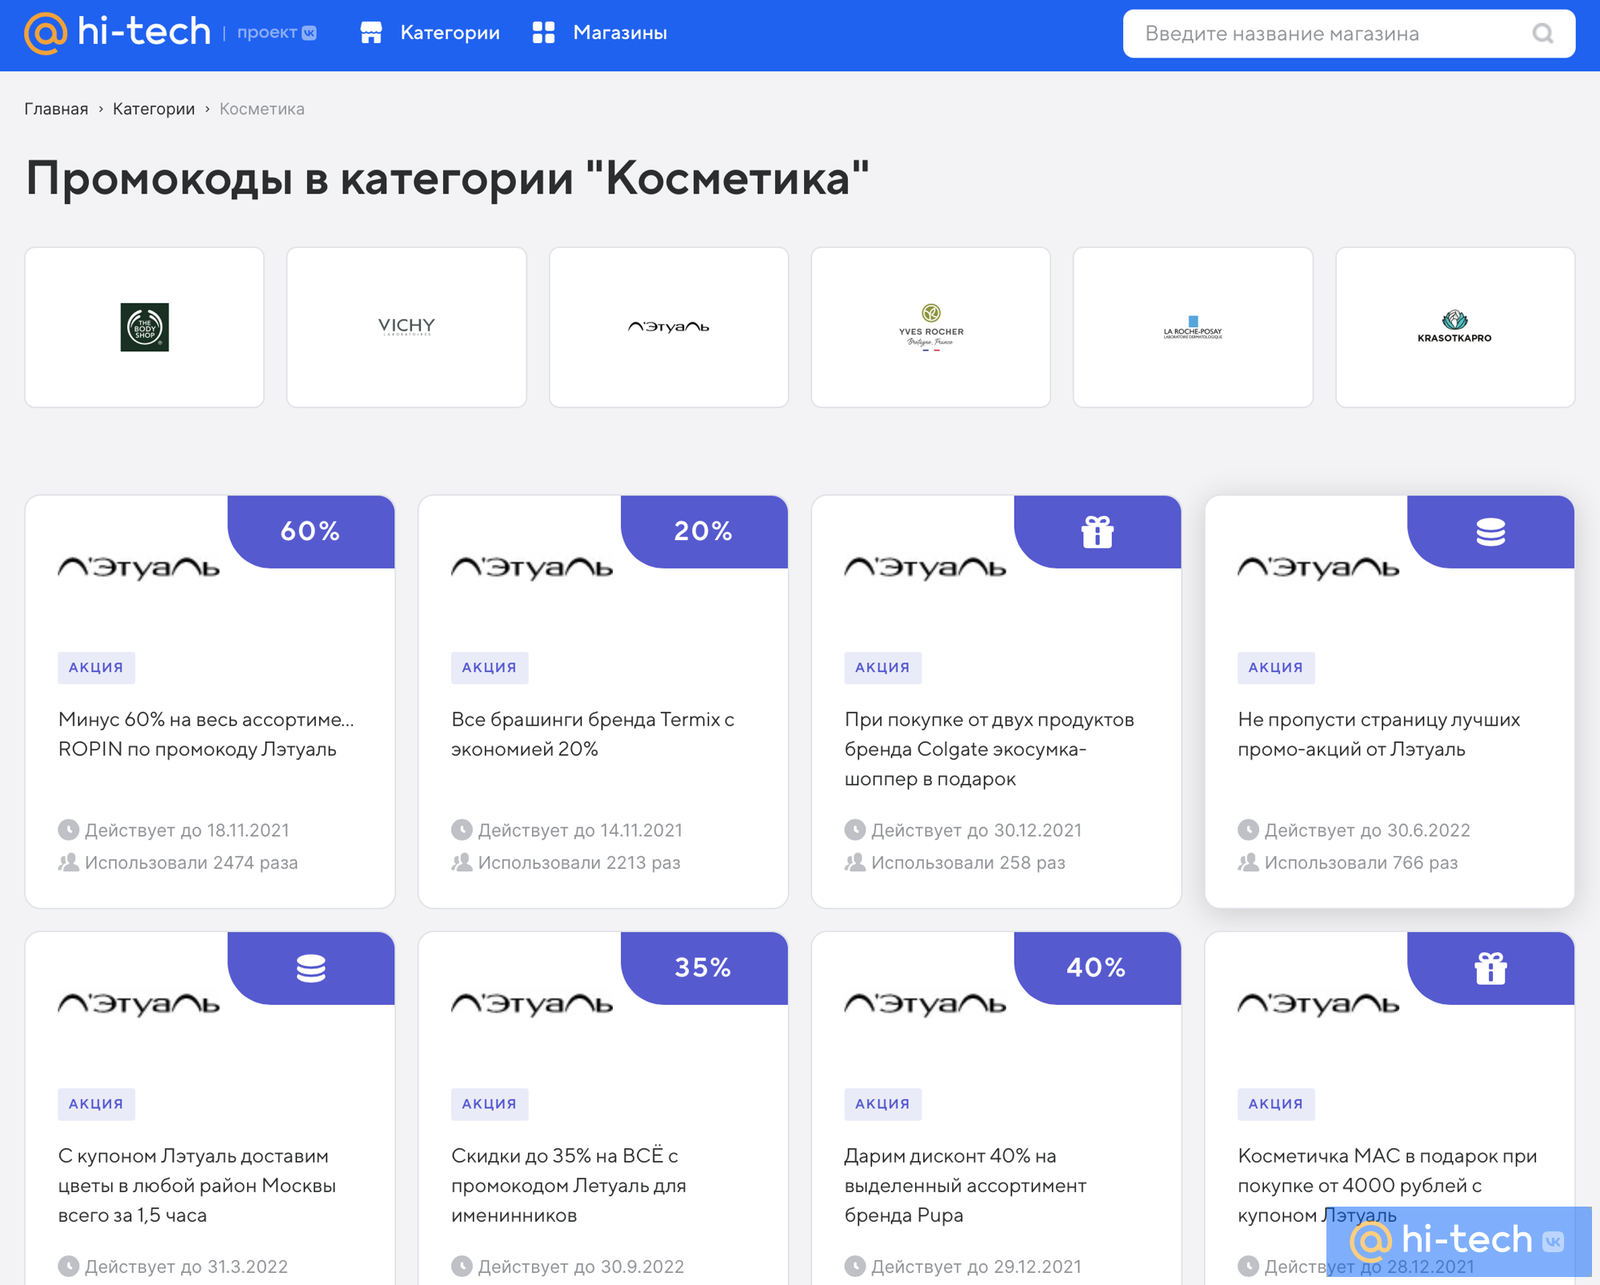Click the Магазины grid icon
This screenshot has width=1600, height=1285.
pyautogui.click(x=543, y=33)
